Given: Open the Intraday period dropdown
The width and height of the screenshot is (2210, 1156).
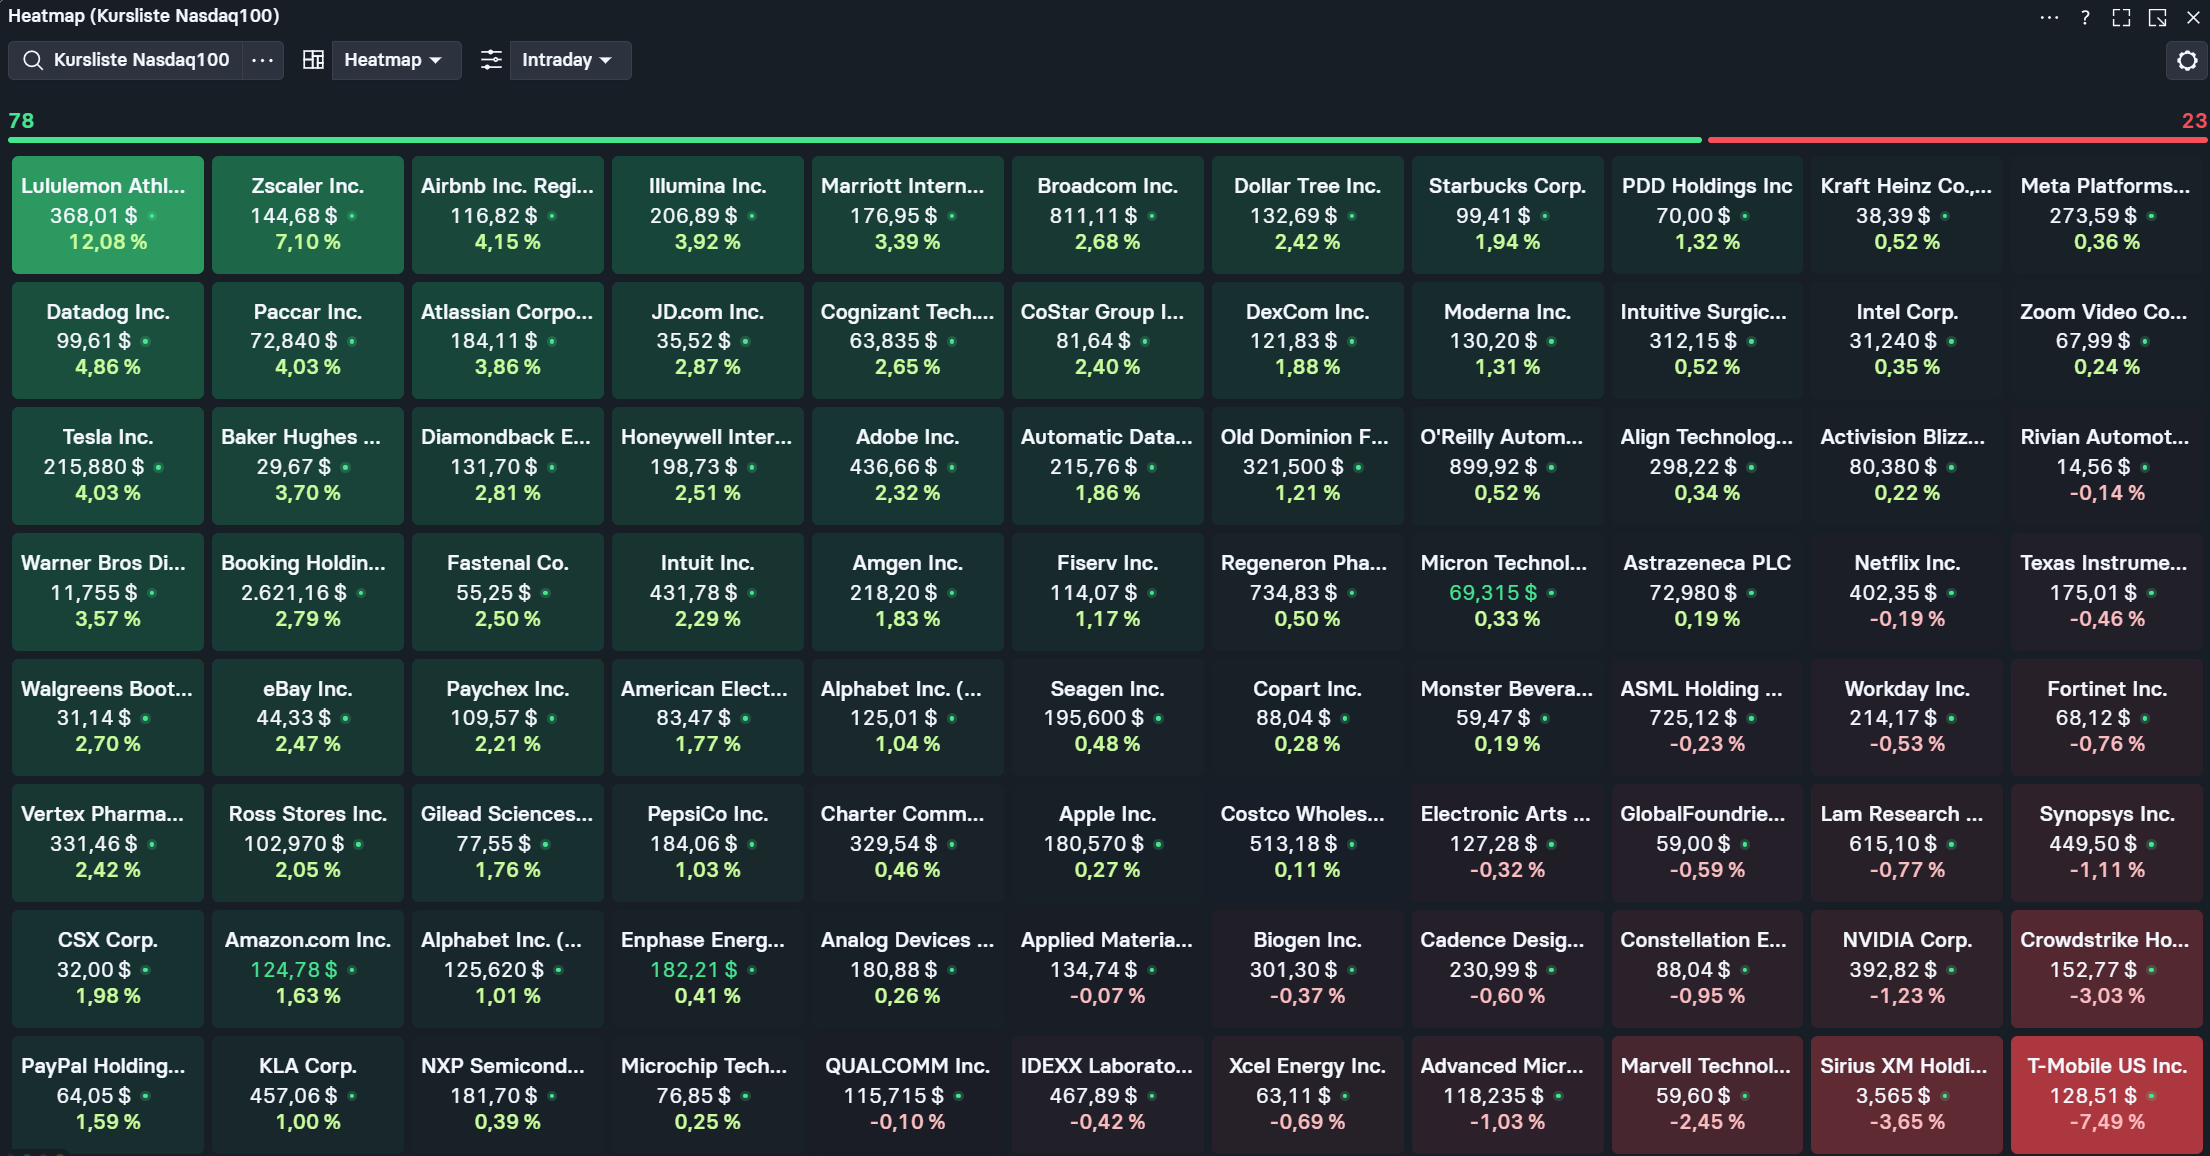Looking at the screenshot, I should [570, 60].
